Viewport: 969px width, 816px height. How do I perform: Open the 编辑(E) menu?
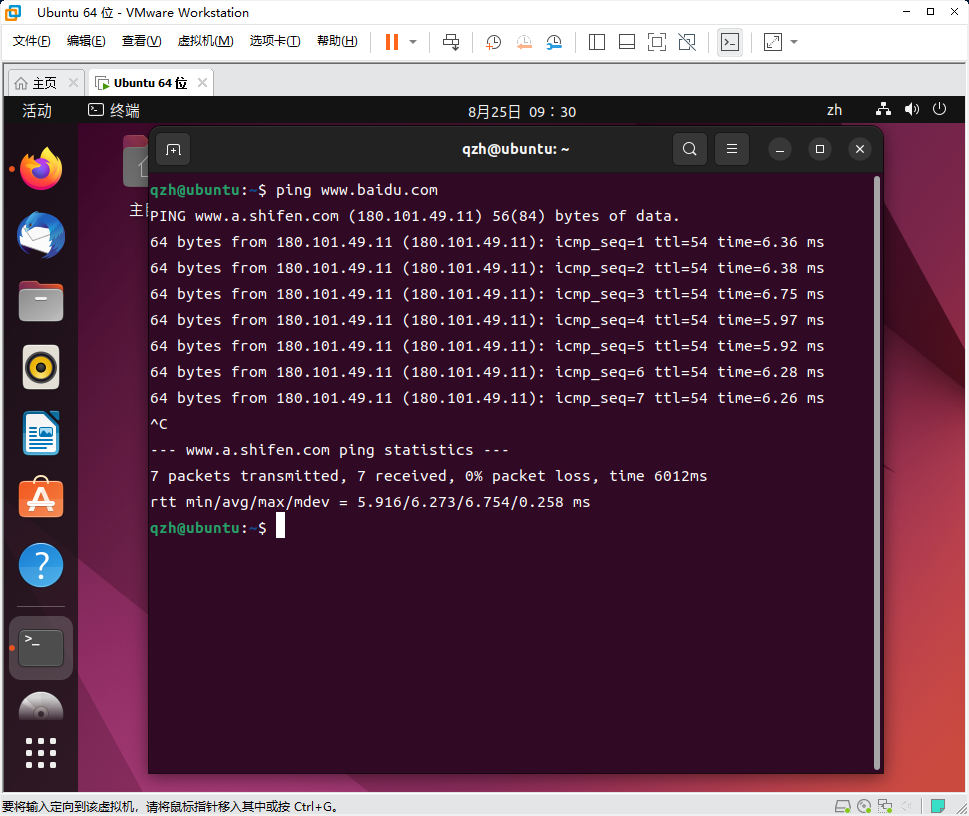86,41
